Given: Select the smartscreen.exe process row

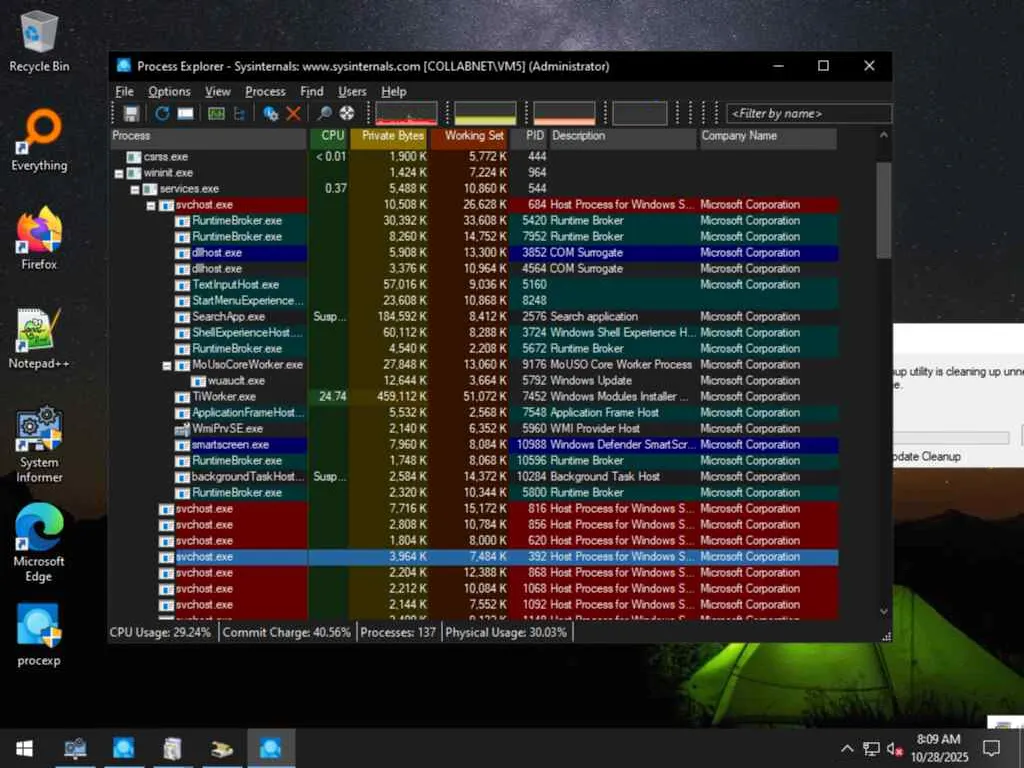Looking at the screenshot, I should 473,445.
